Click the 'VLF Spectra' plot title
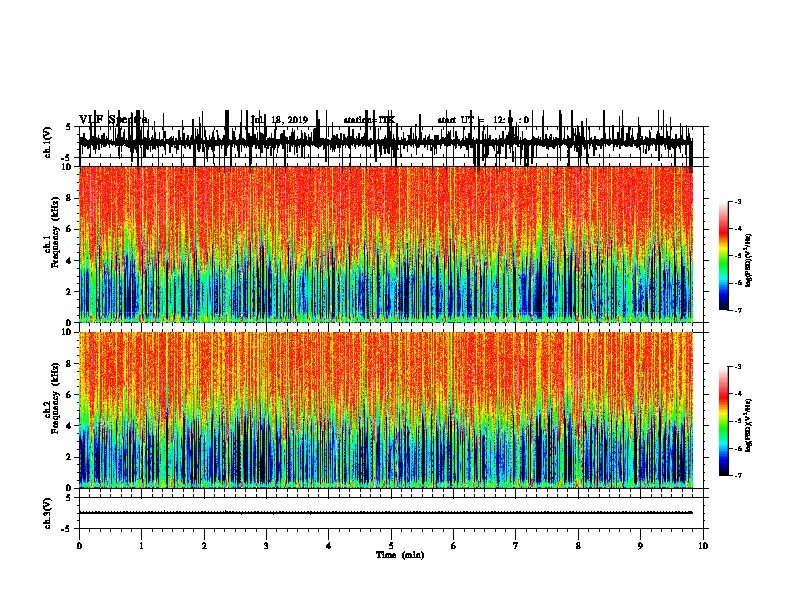 [114, 120]
